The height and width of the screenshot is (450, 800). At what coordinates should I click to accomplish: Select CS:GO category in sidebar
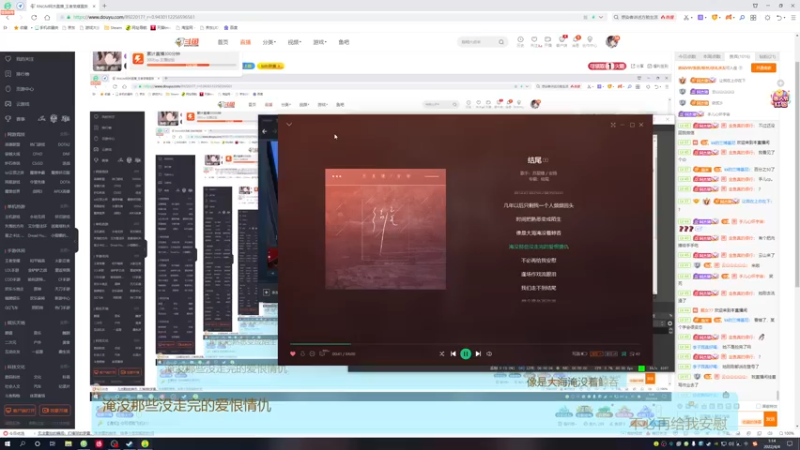(38, 163)
